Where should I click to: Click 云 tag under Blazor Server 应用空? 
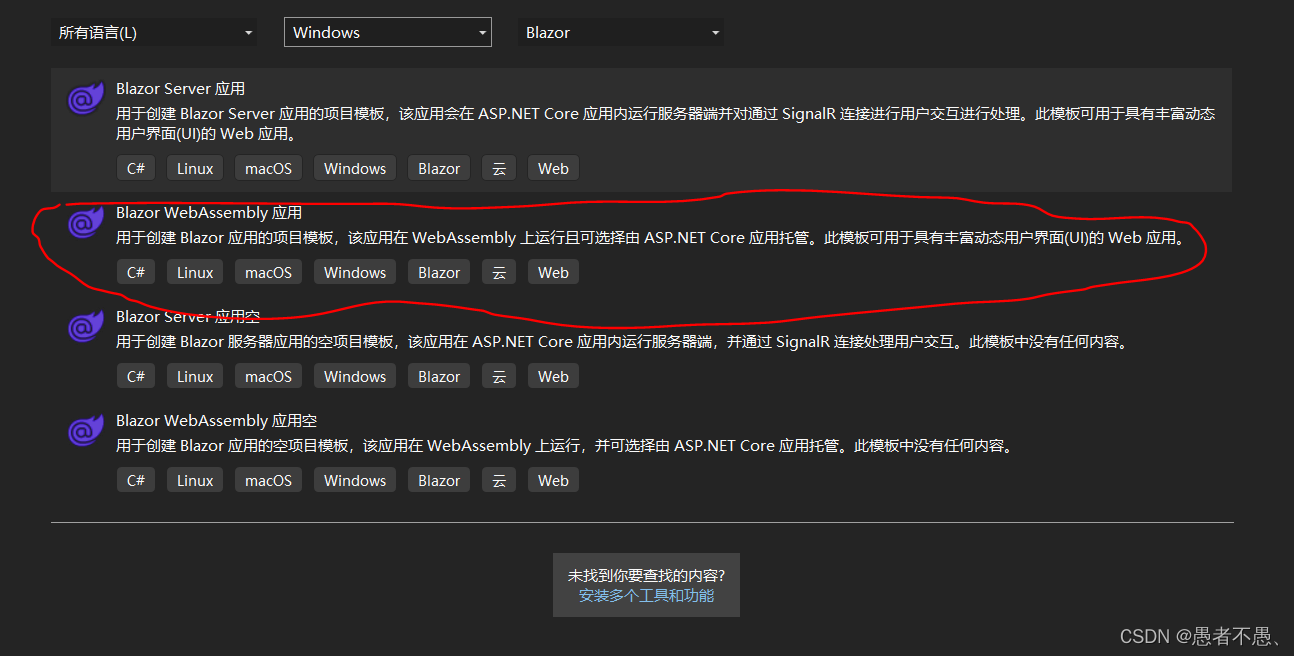pos(499,376)
